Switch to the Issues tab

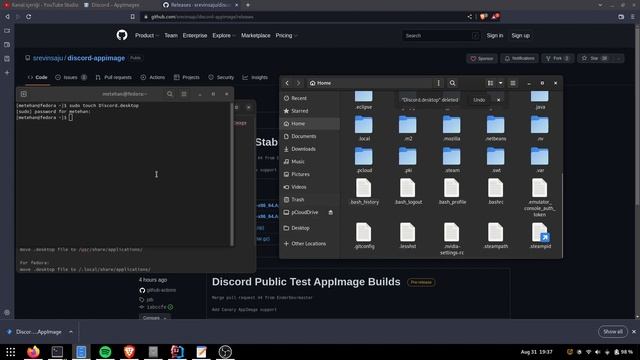point(71,77)
